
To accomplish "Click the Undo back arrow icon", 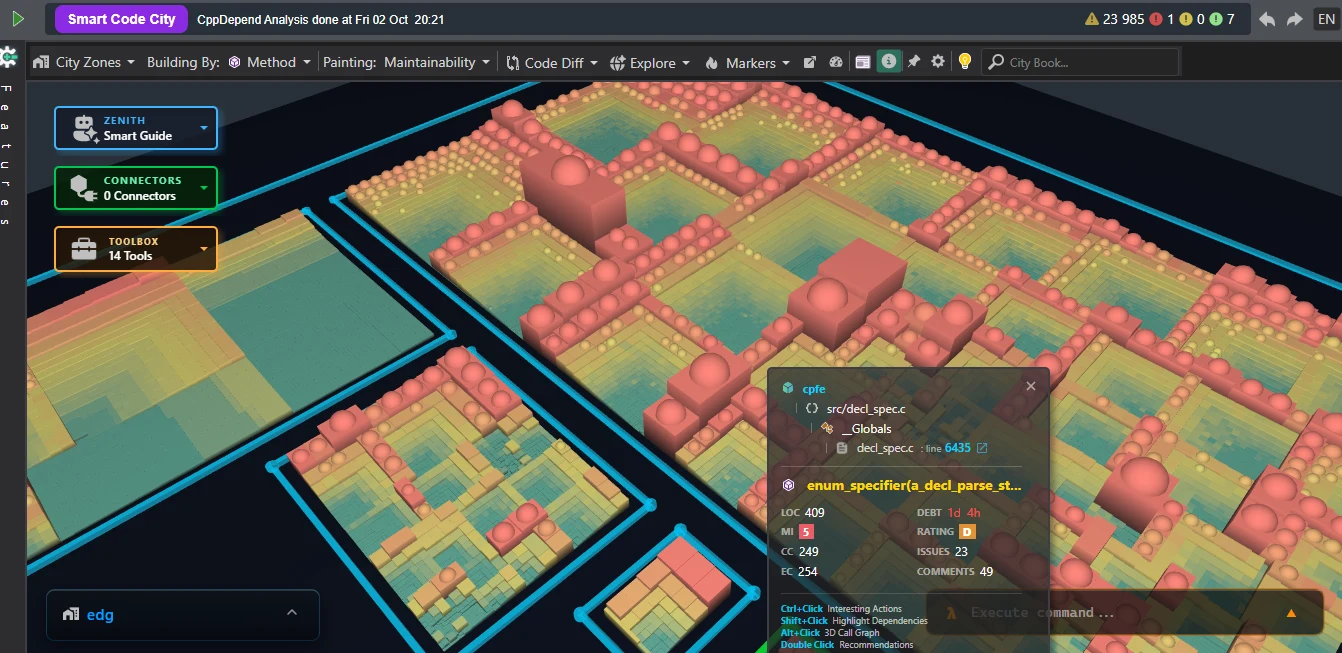I will pos(1266,19).
